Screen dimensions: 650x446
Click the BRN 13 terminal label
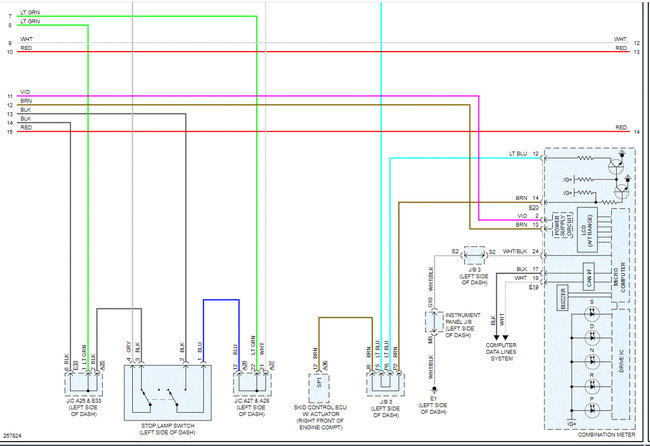(527, 225)
